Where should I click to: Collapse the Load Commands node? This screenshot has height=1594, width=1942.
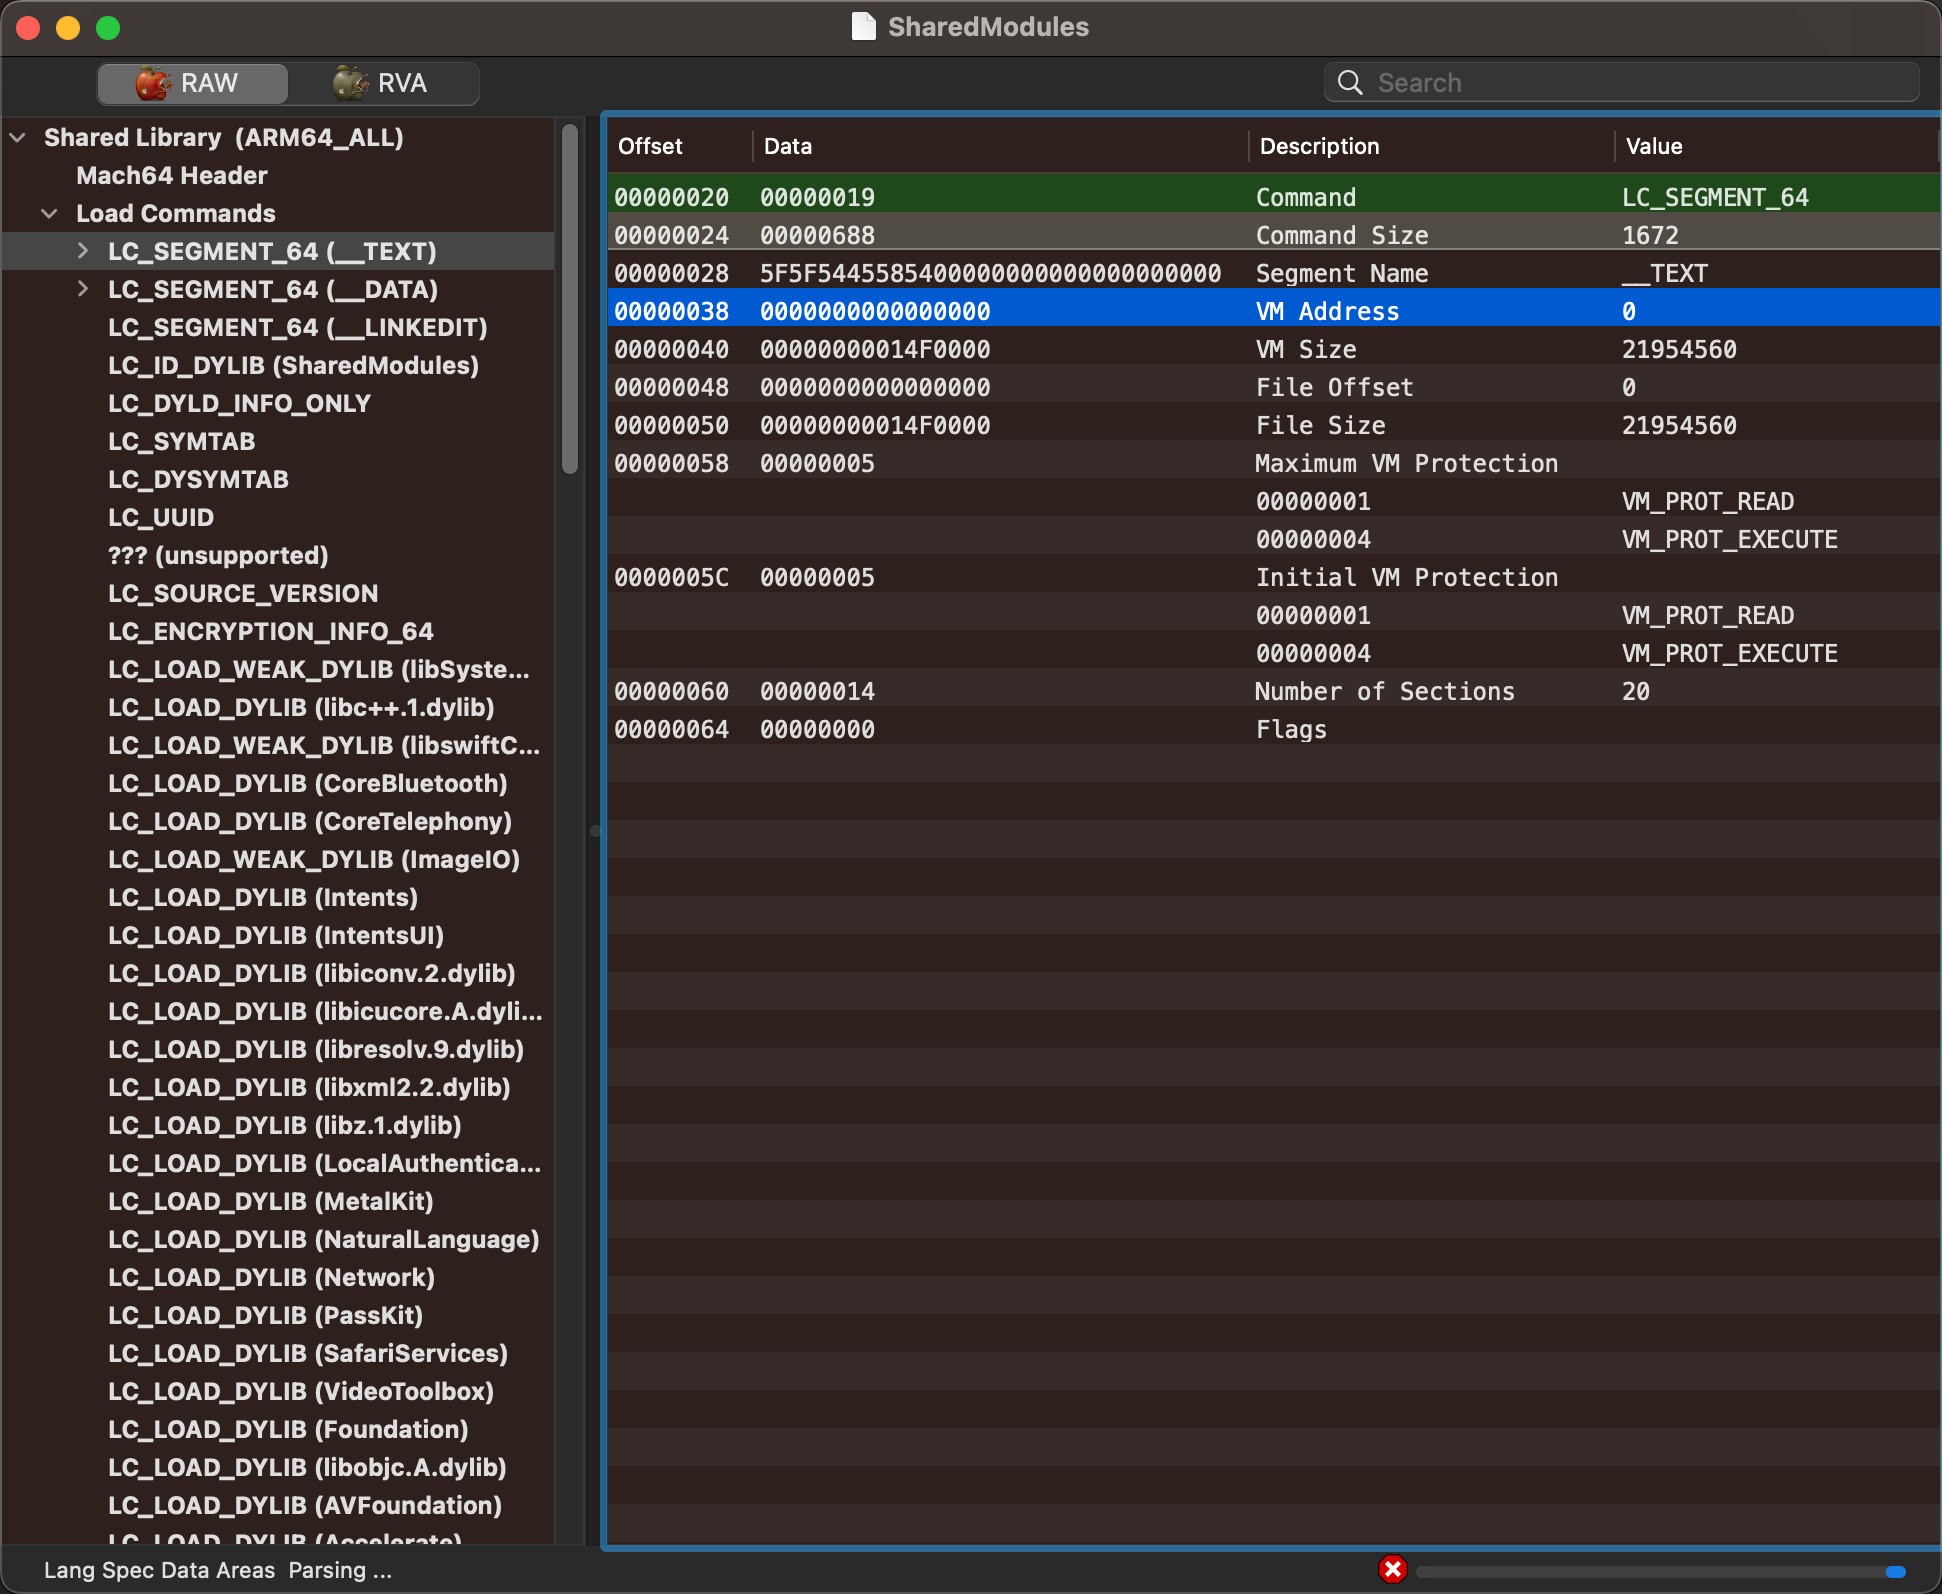(x=50, y=213)
